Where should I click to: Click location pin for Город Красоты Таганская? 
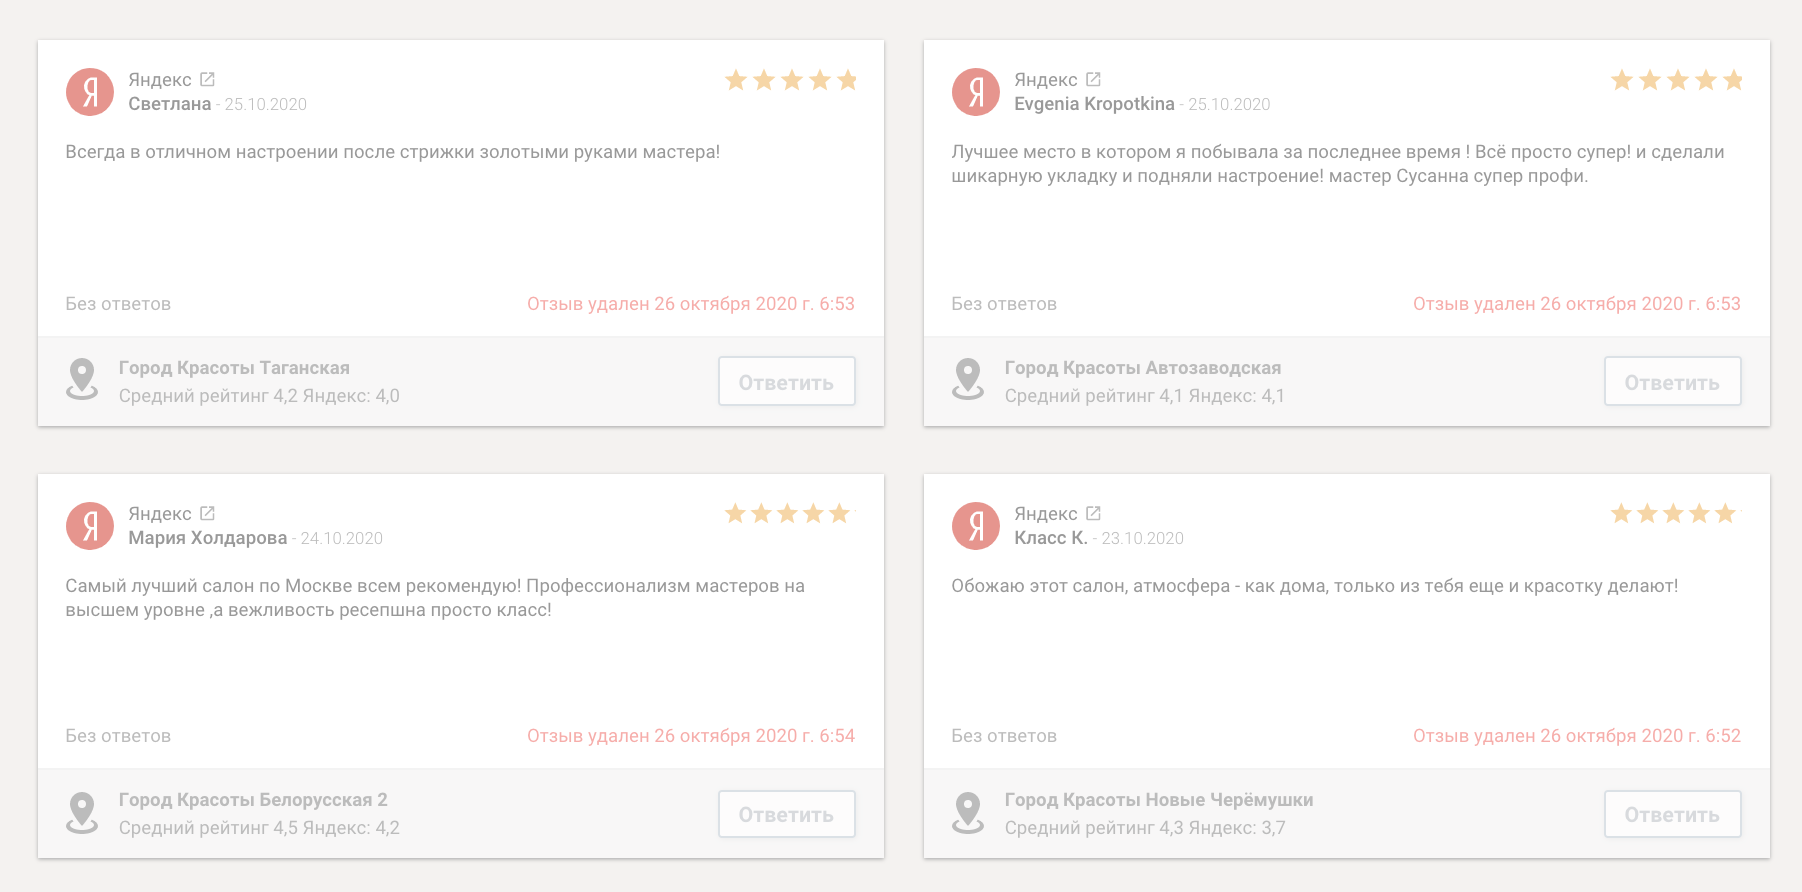[82, 379]
